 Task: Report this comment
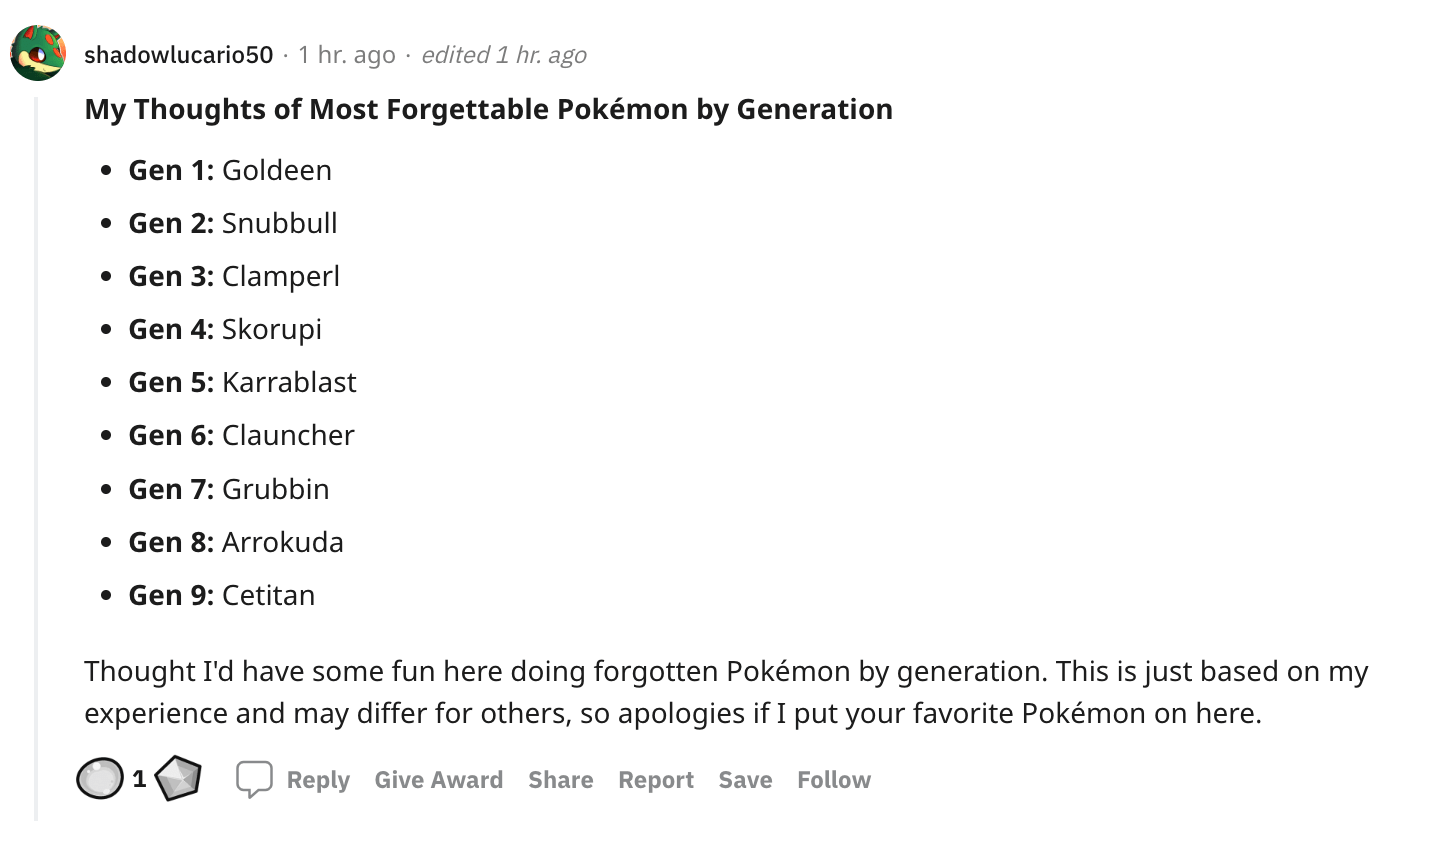point(656,780)
